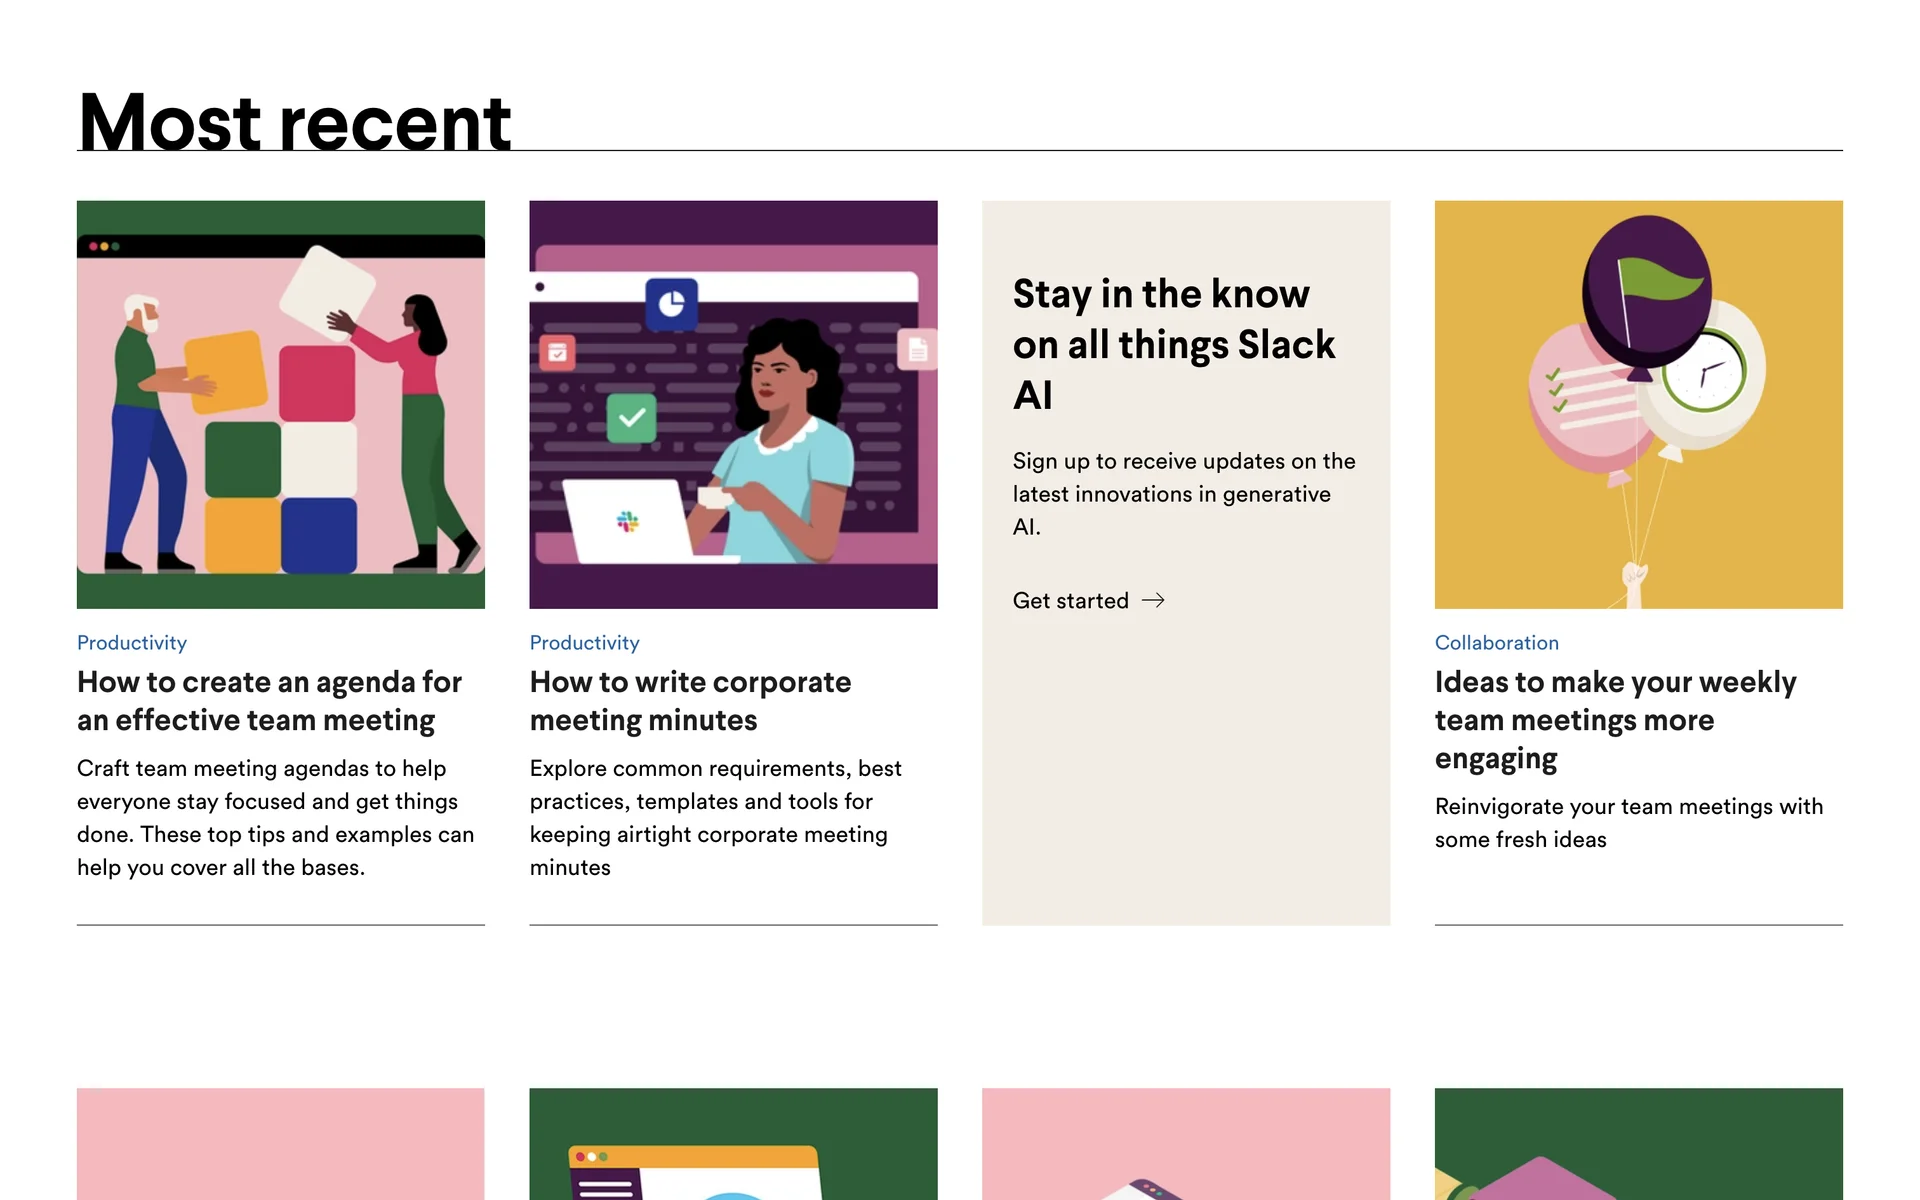The height and width of the screenshot is (1200, 1920).
Task: Open 'How to create an agenda' headline
Action: [269, 700]
